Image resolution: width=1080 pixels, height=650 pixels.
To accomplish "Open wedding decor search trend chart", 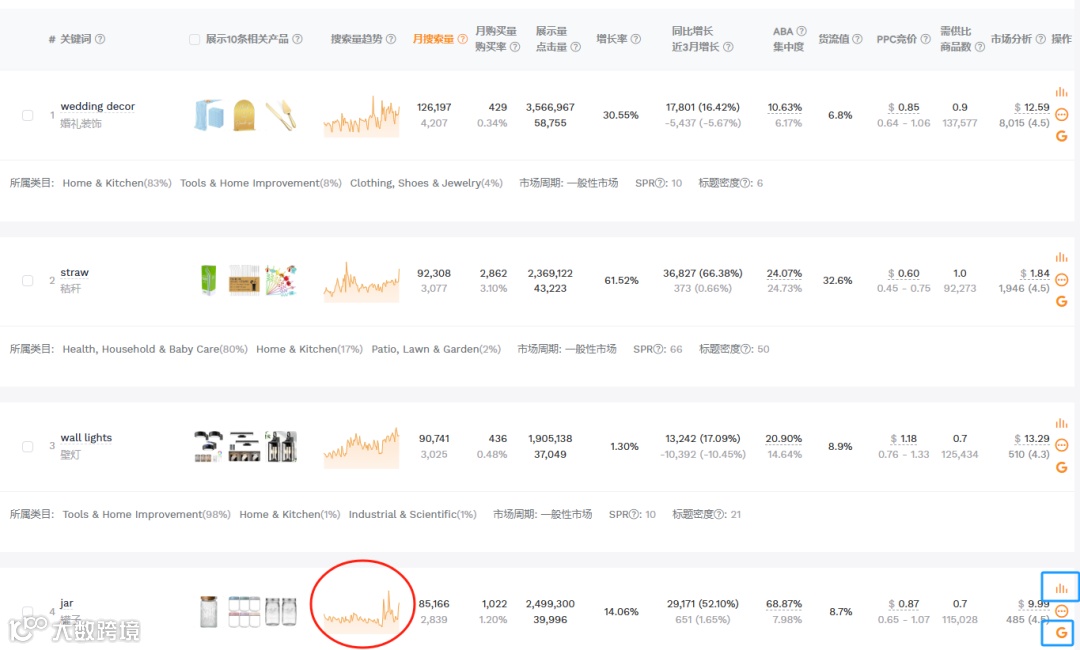I will point(362,116).
